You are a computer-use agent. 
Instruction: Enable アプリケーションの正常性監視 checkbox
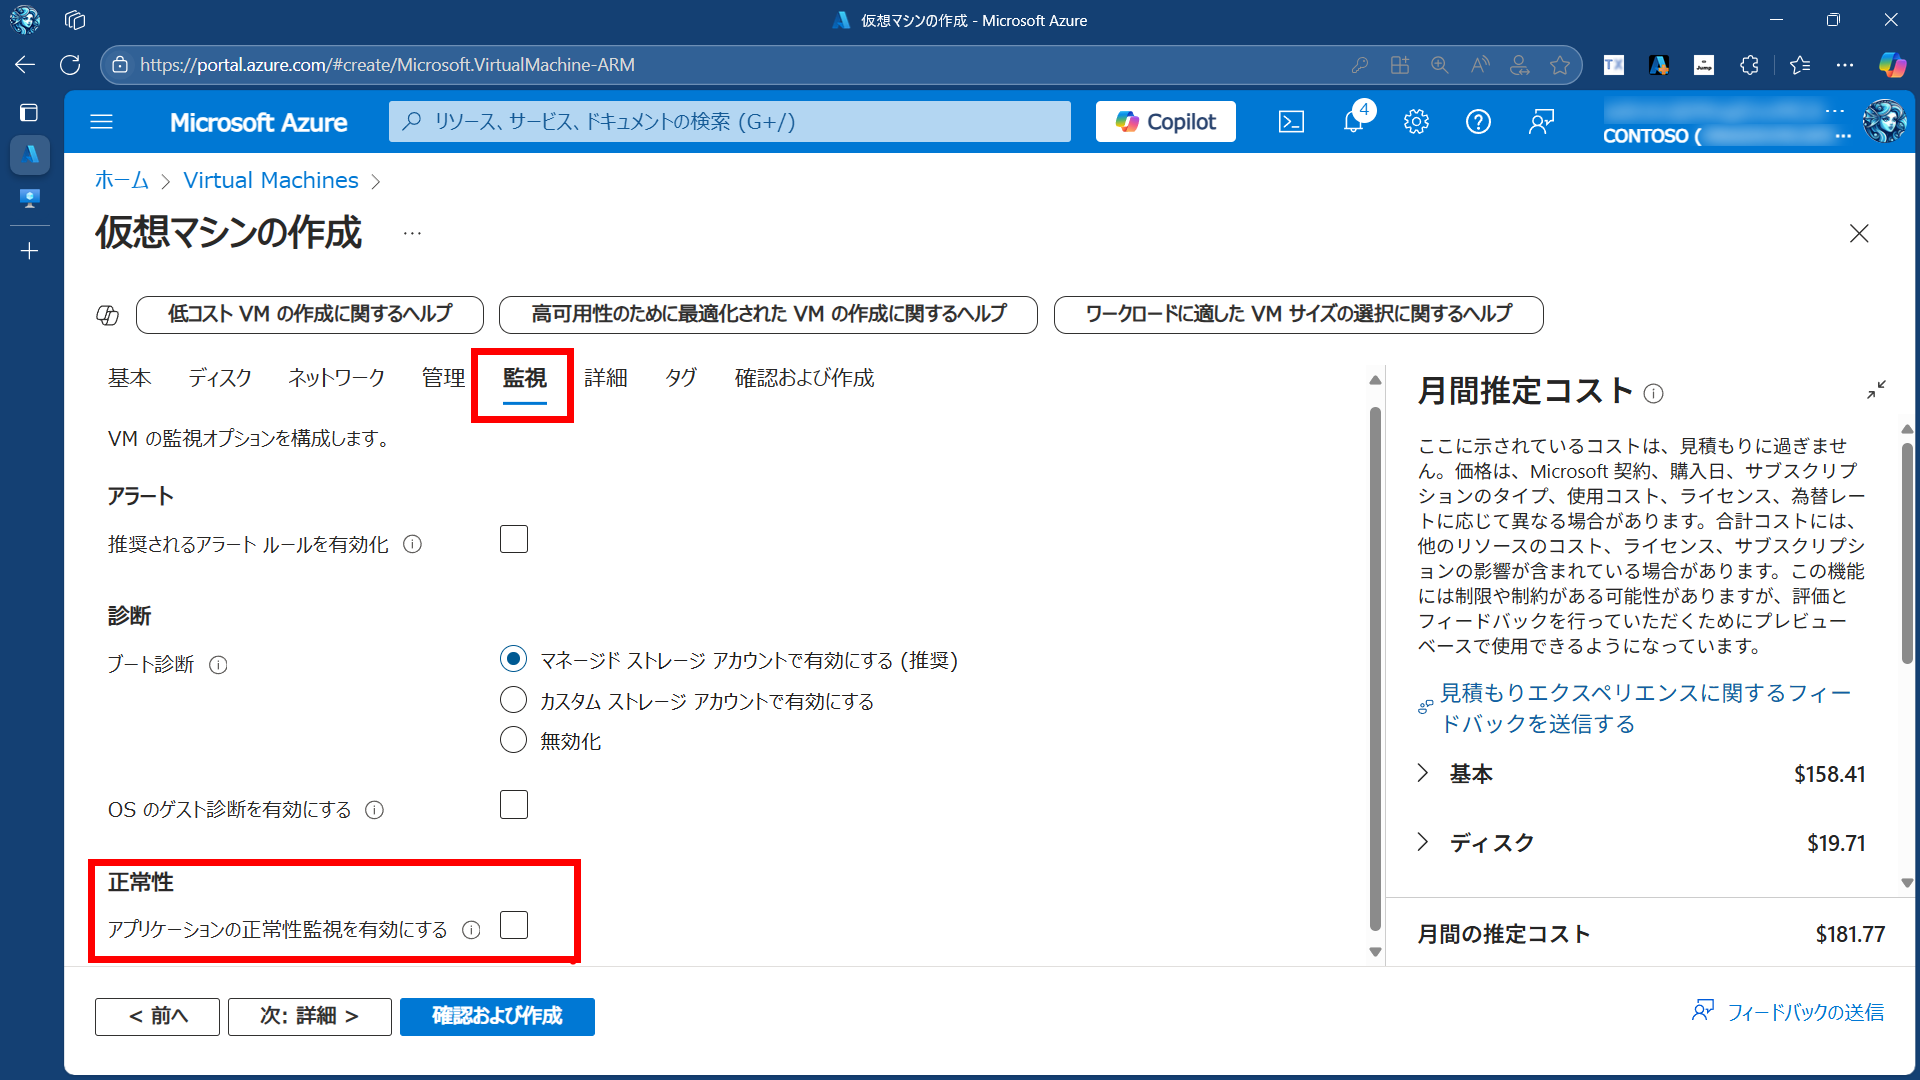[514, 926]
